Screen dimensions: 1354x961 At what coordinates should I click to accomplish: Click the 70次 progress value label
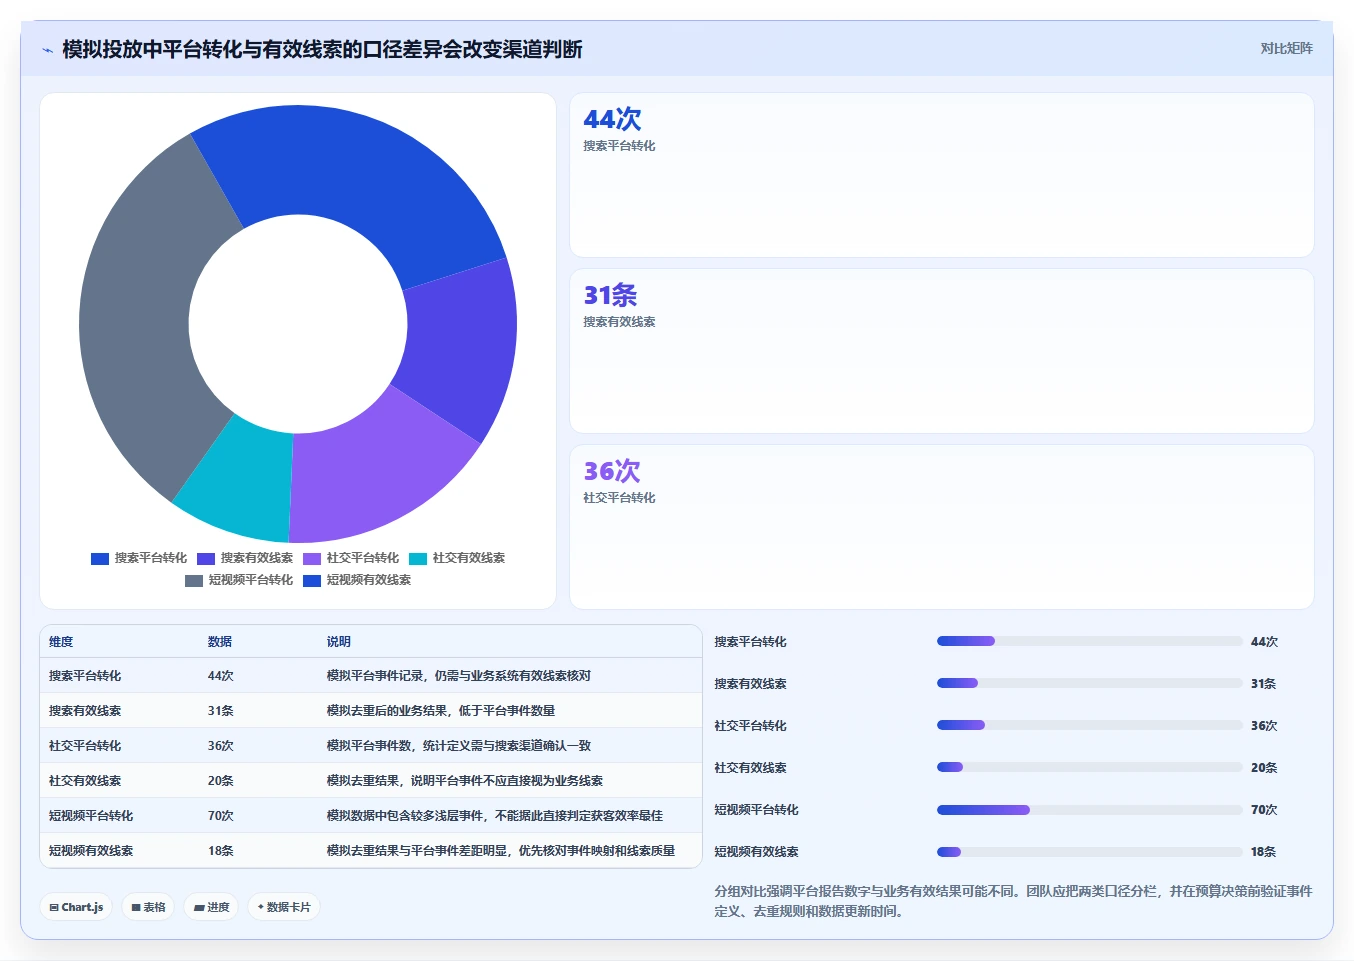click(x=1264, y=810)
